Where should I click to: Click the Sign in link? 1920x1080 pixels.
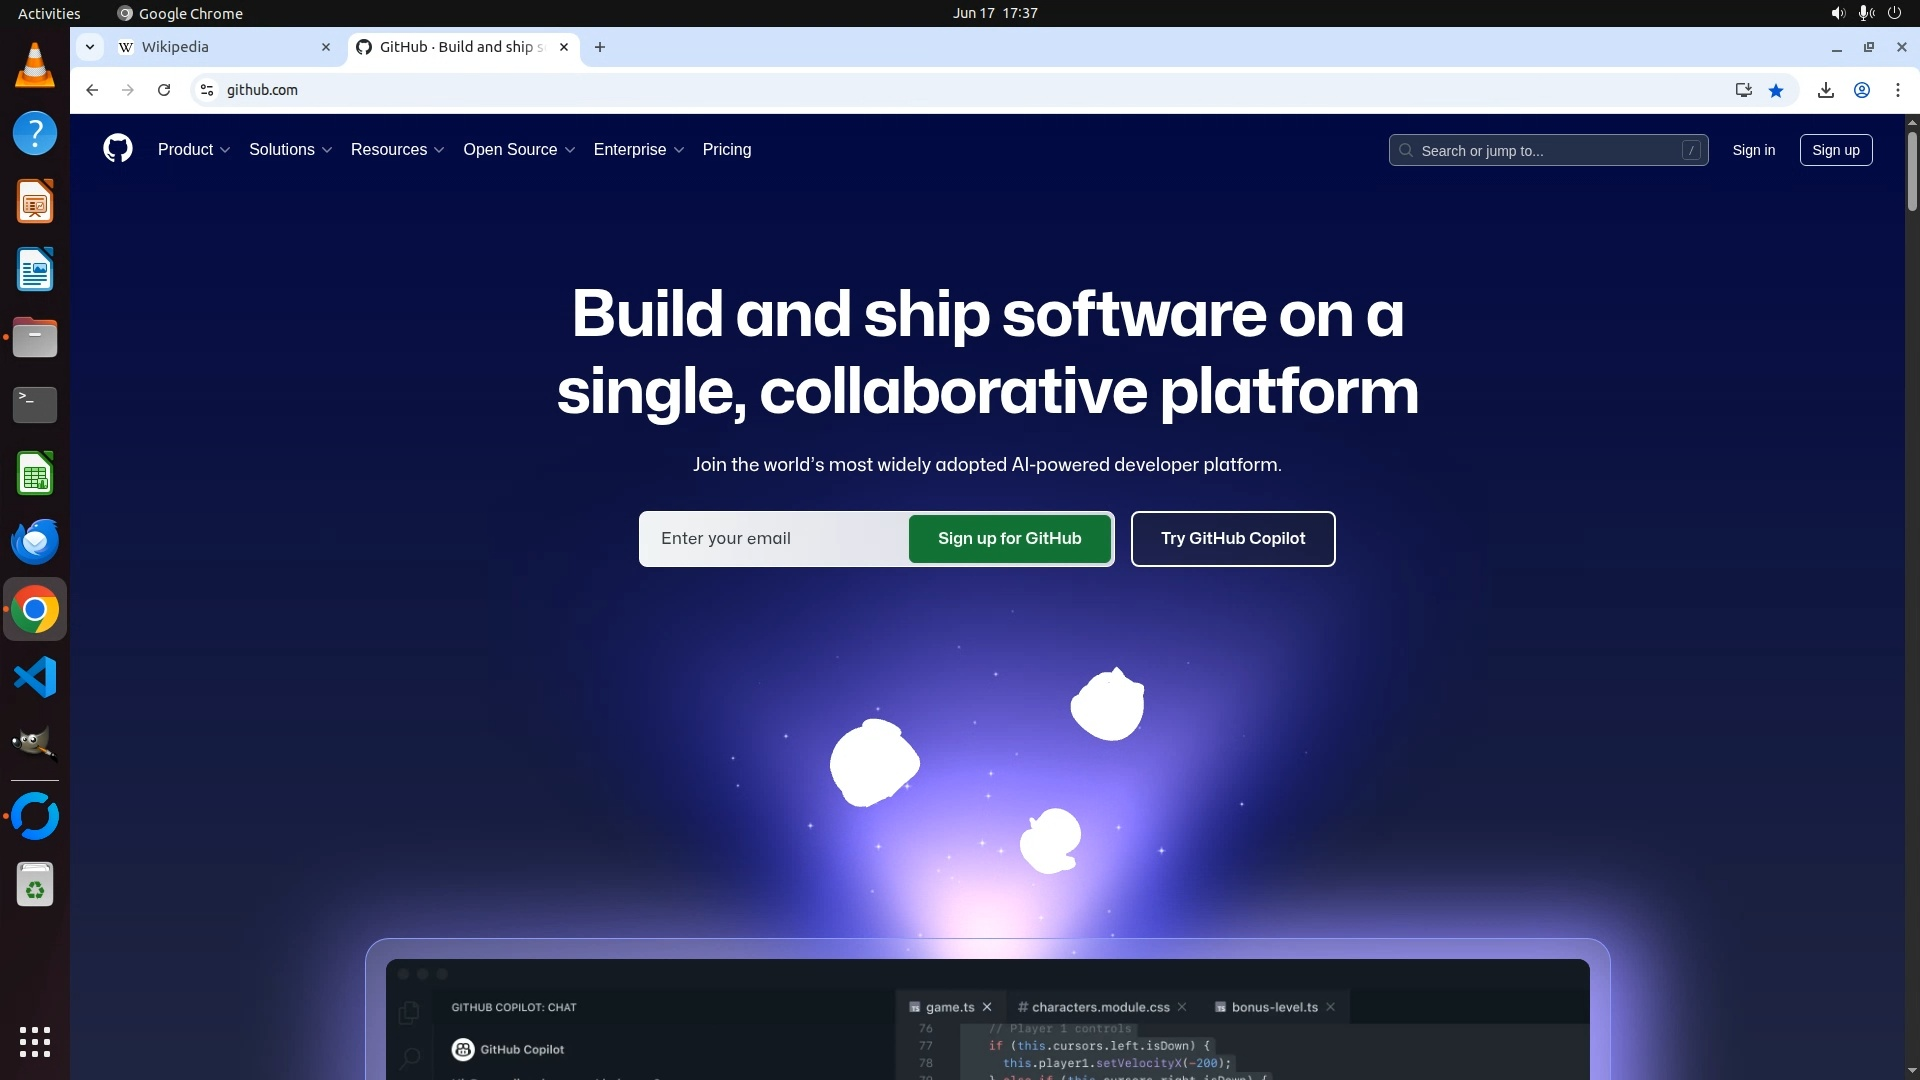[1753, 150]
